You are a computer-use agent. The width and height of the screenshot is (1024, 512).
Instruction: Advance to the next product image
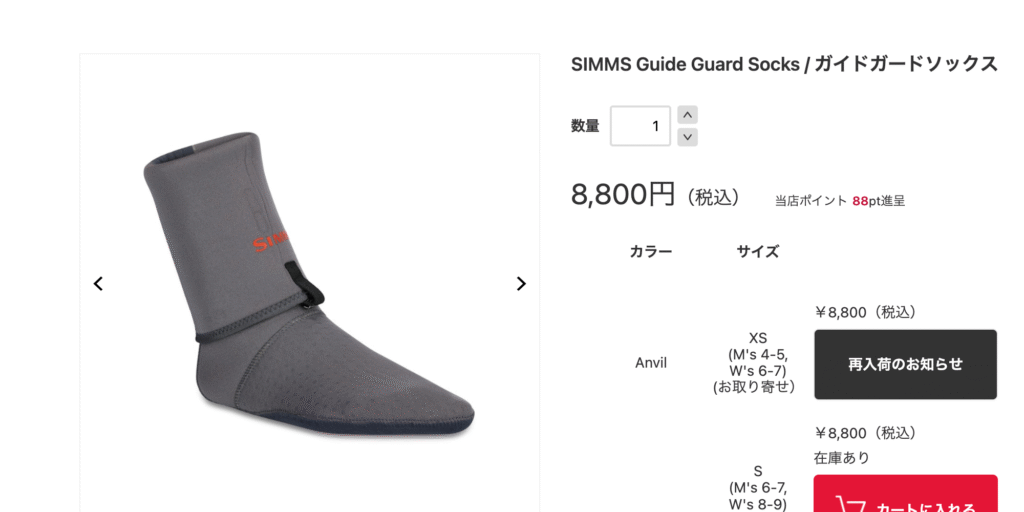[521, 283]
